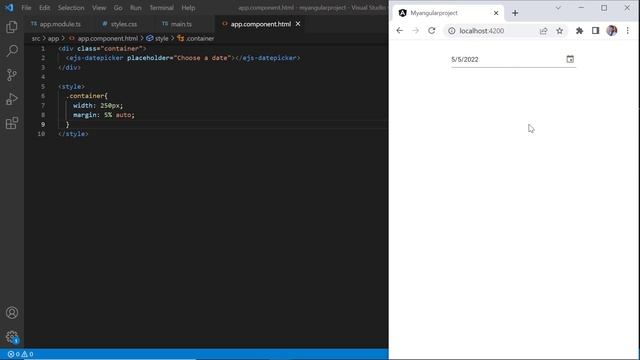
Task: Open the Chrome profile avatar
Action: 611,31
